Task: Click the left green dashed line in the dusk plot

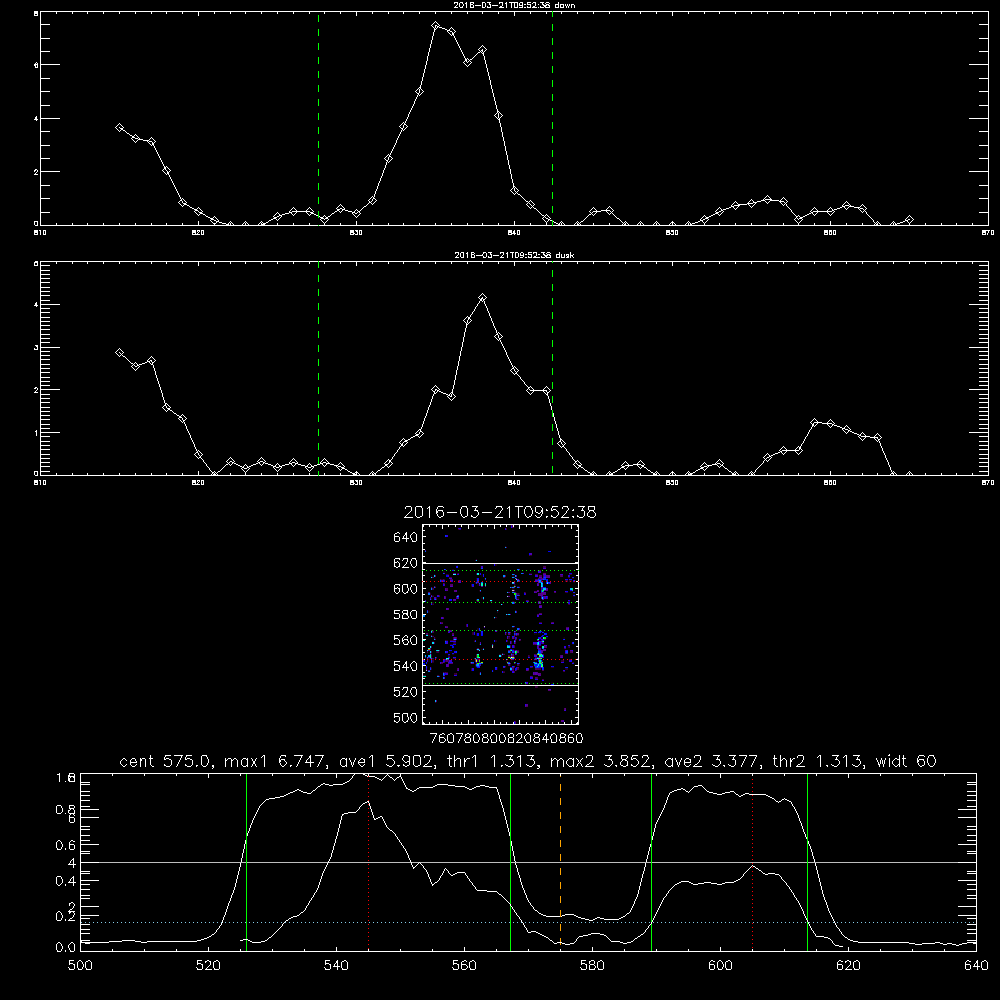Action: point(318,368)
